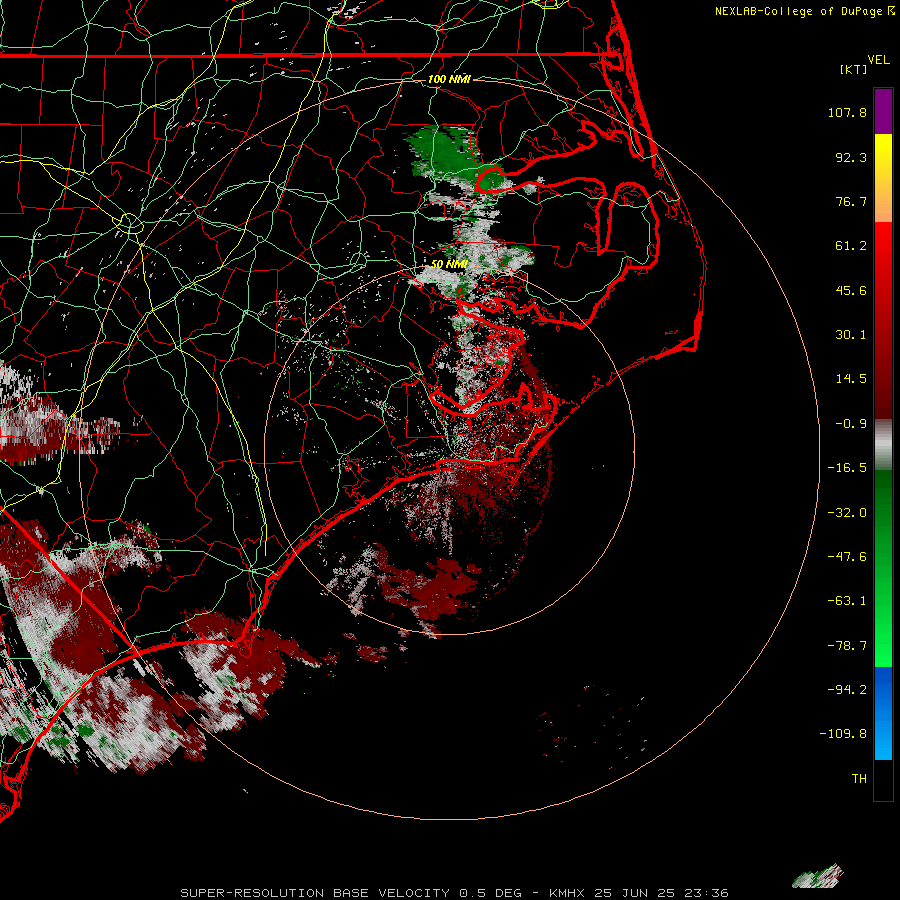Screen dimensions: 900x900
Task: Click the purple segment of velocity color bar
Action: pyautogui.click(x=883, y=111)
